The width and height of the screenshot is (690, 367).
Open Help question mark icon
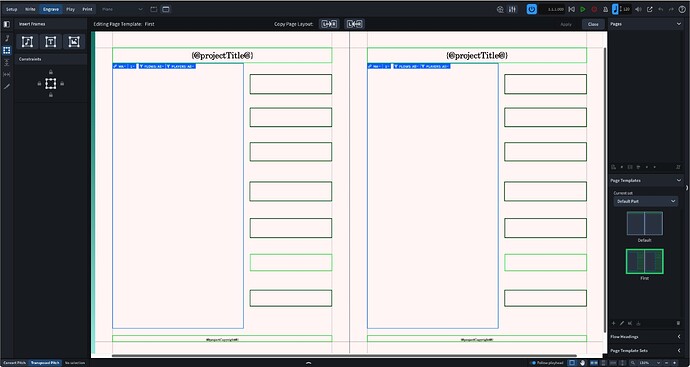tap(682, 9)
